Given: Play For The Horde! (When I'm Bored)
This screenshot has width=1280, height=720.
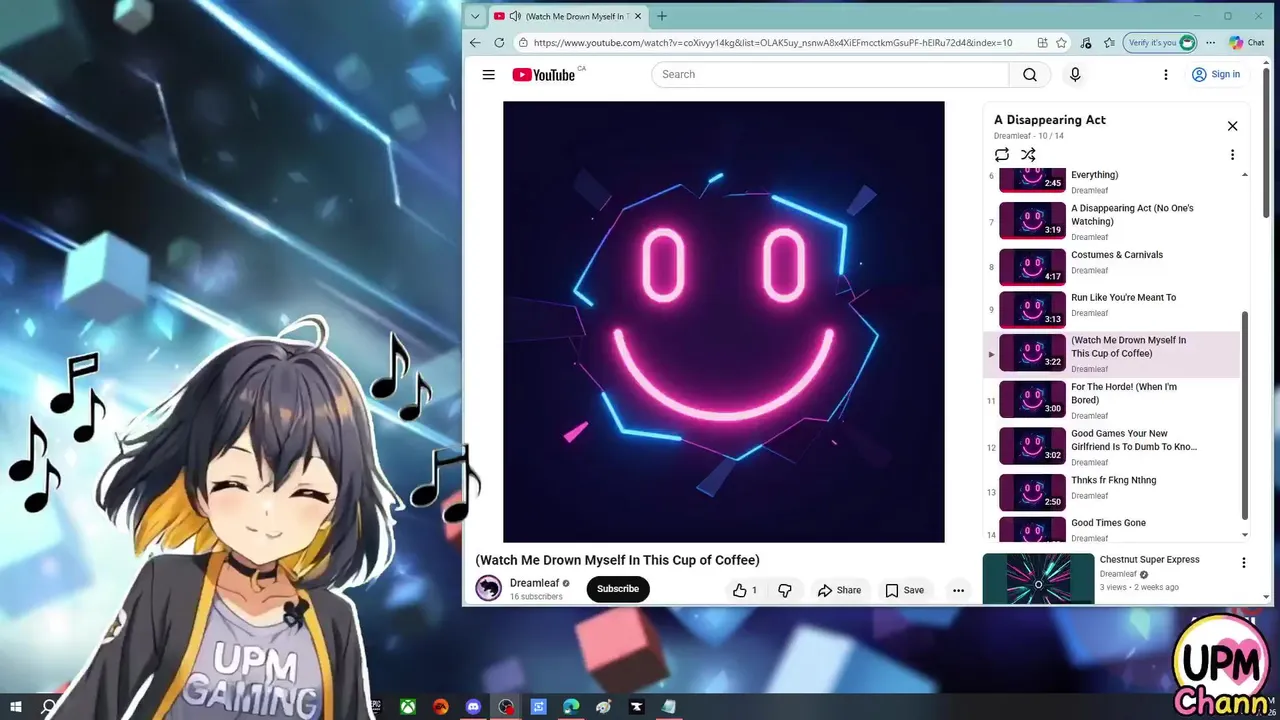Looking at the screenshot, I should pyautogui.click(x=1112, y=400).
